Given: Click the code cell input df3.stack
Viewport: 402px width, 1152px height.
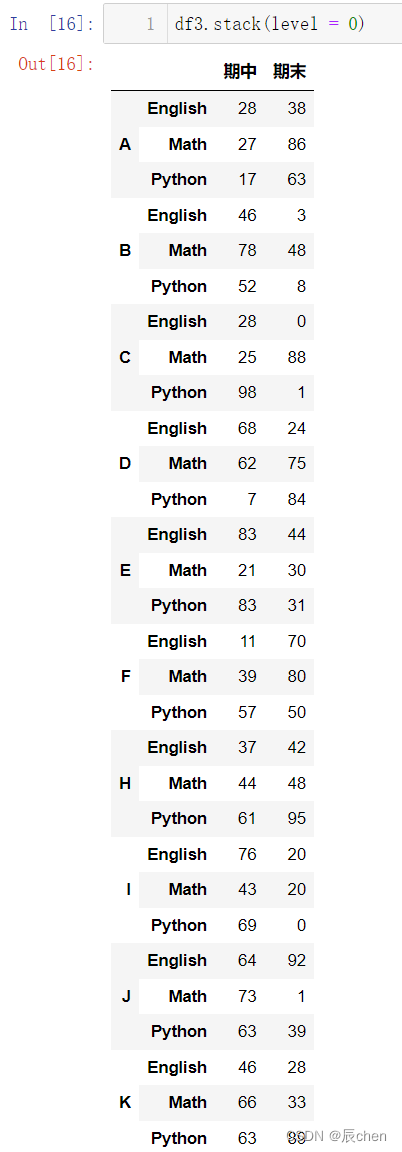Looking at the screenshot, I should click(x=269, y=24).
